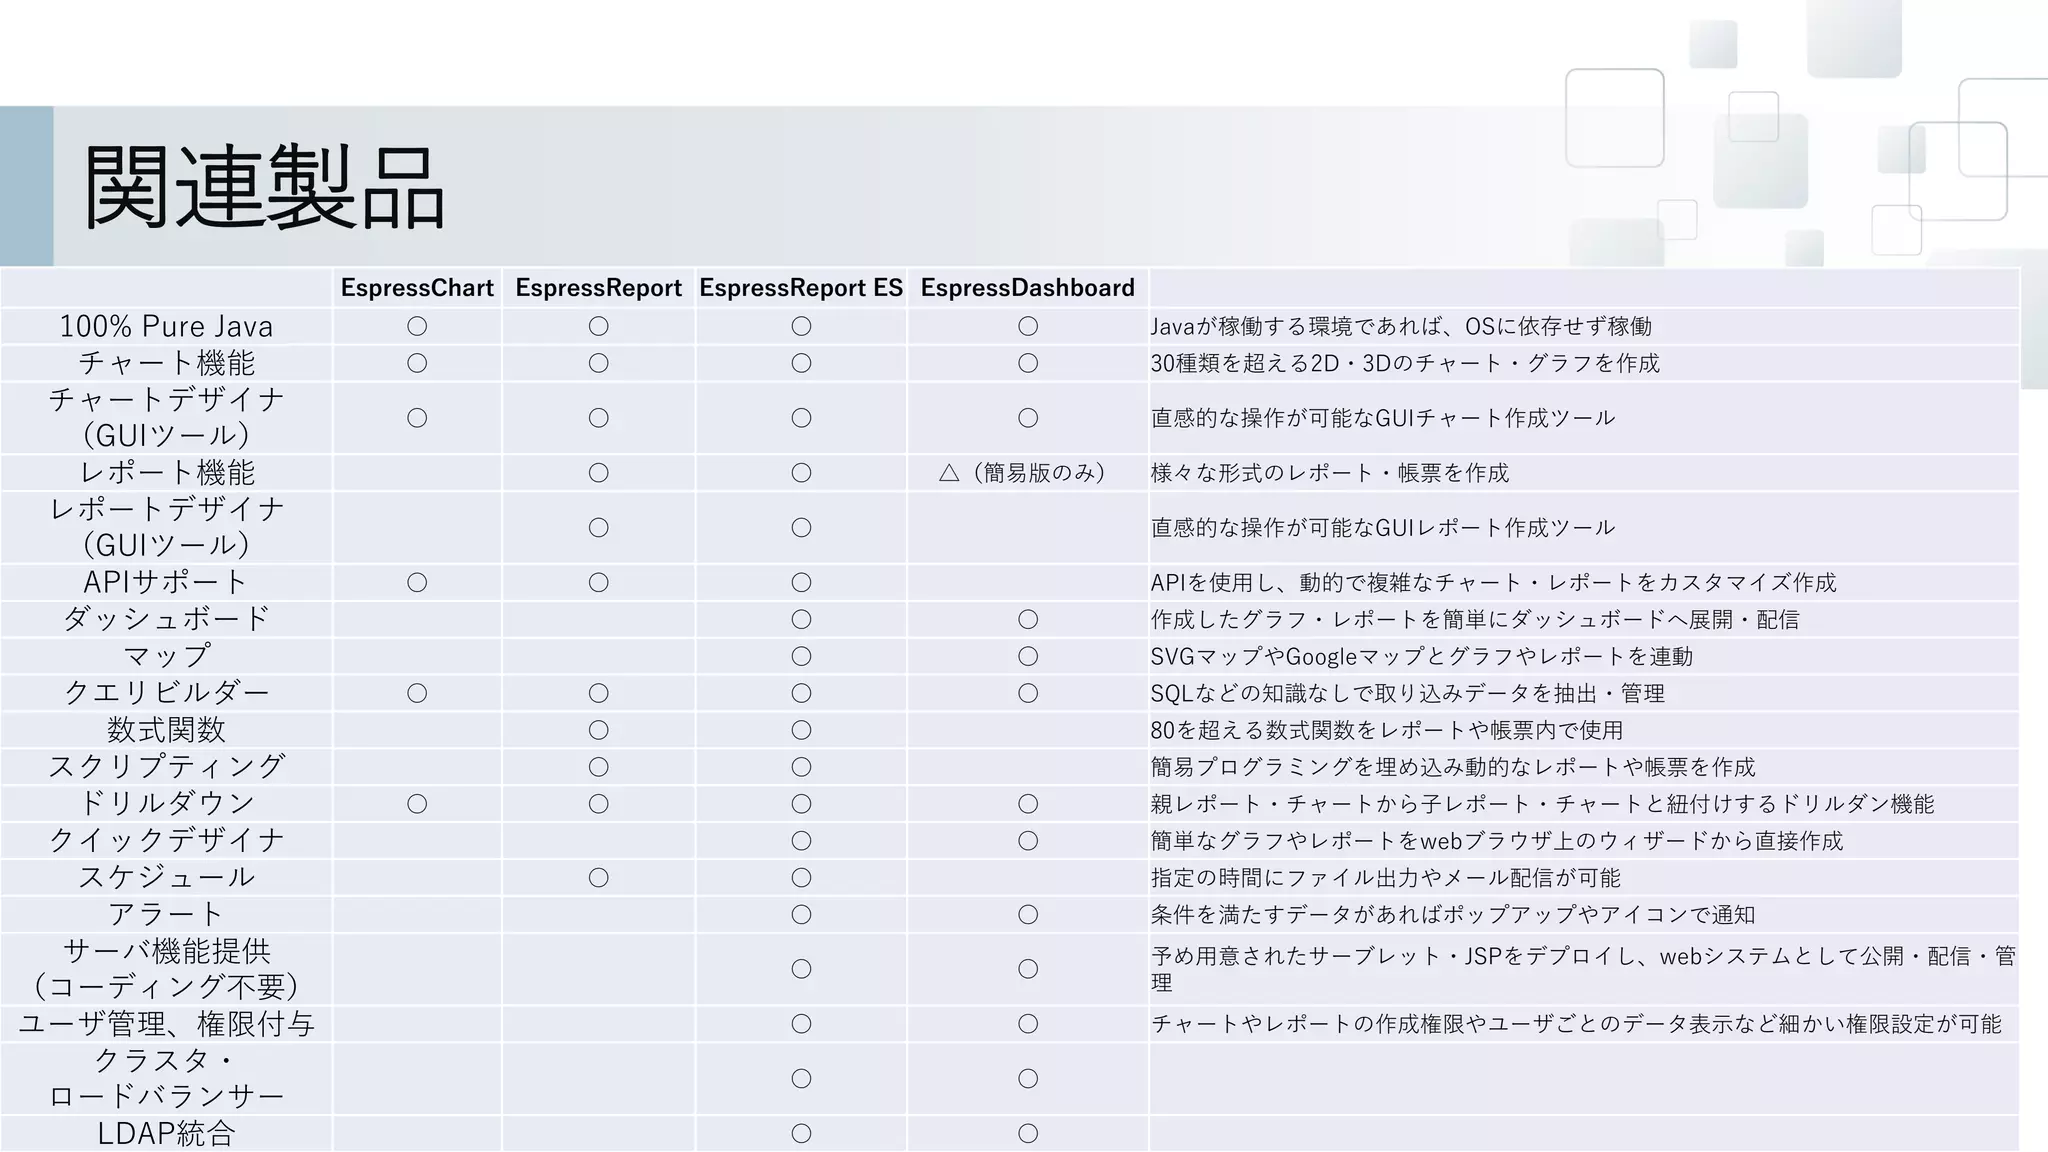2048x1152 pixels.
Task: Click the 関連製品 slide title
Action: click(x=264, y=187)
